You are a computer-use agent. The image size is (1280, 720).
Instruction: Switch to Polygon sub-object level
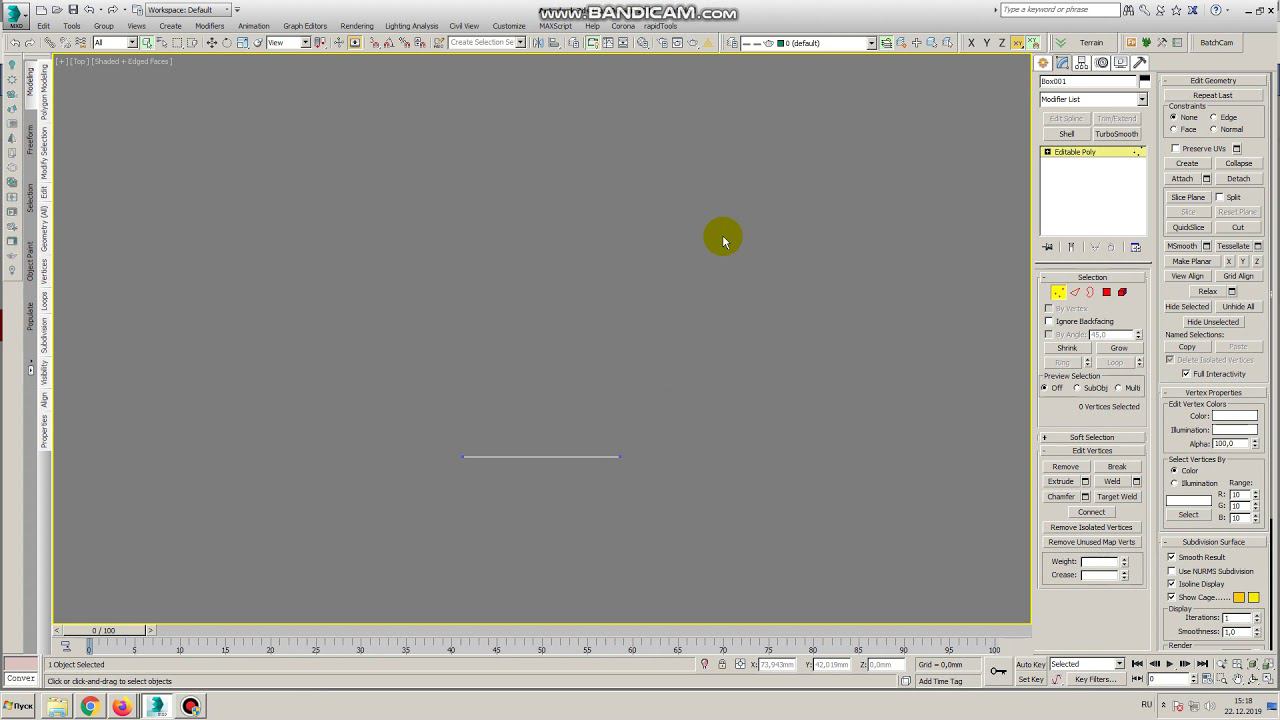pyautogui.click(x=1106, y=292)
